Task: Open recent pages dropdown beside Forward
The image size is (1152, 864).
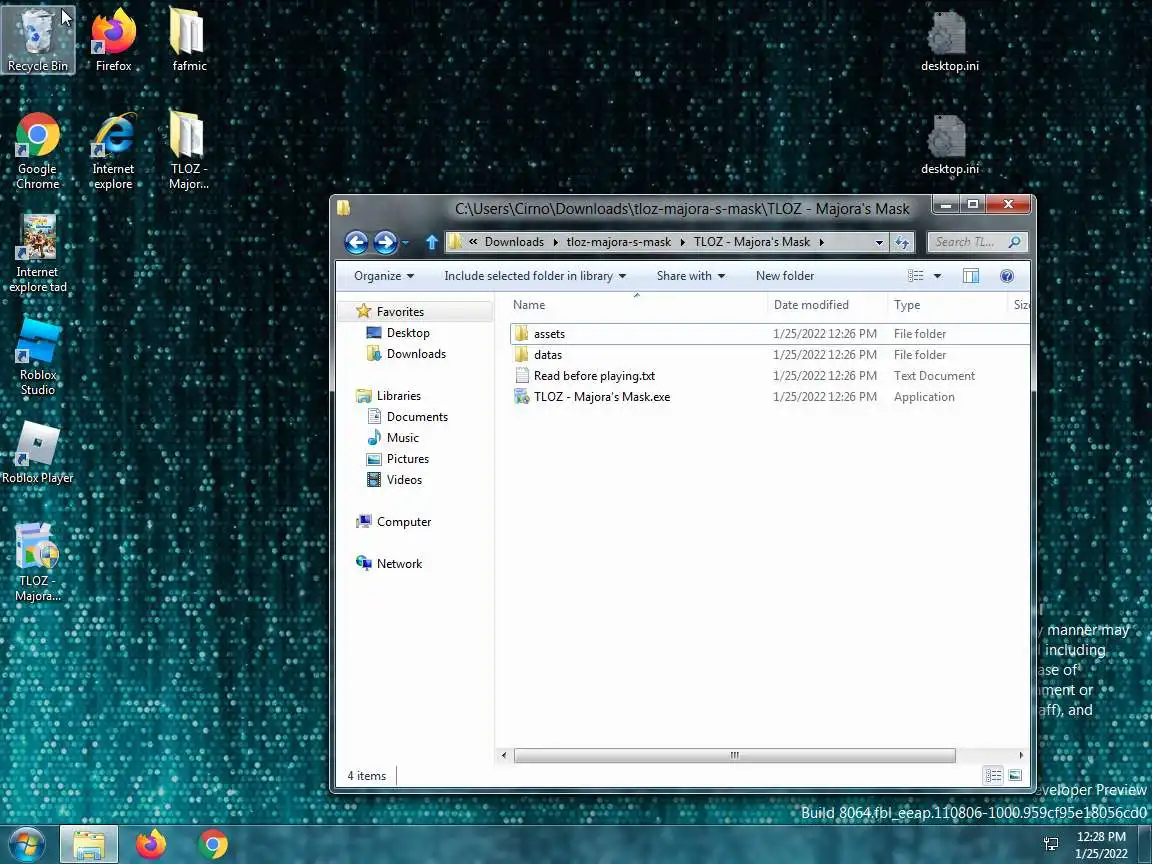Action: point(406,242)
